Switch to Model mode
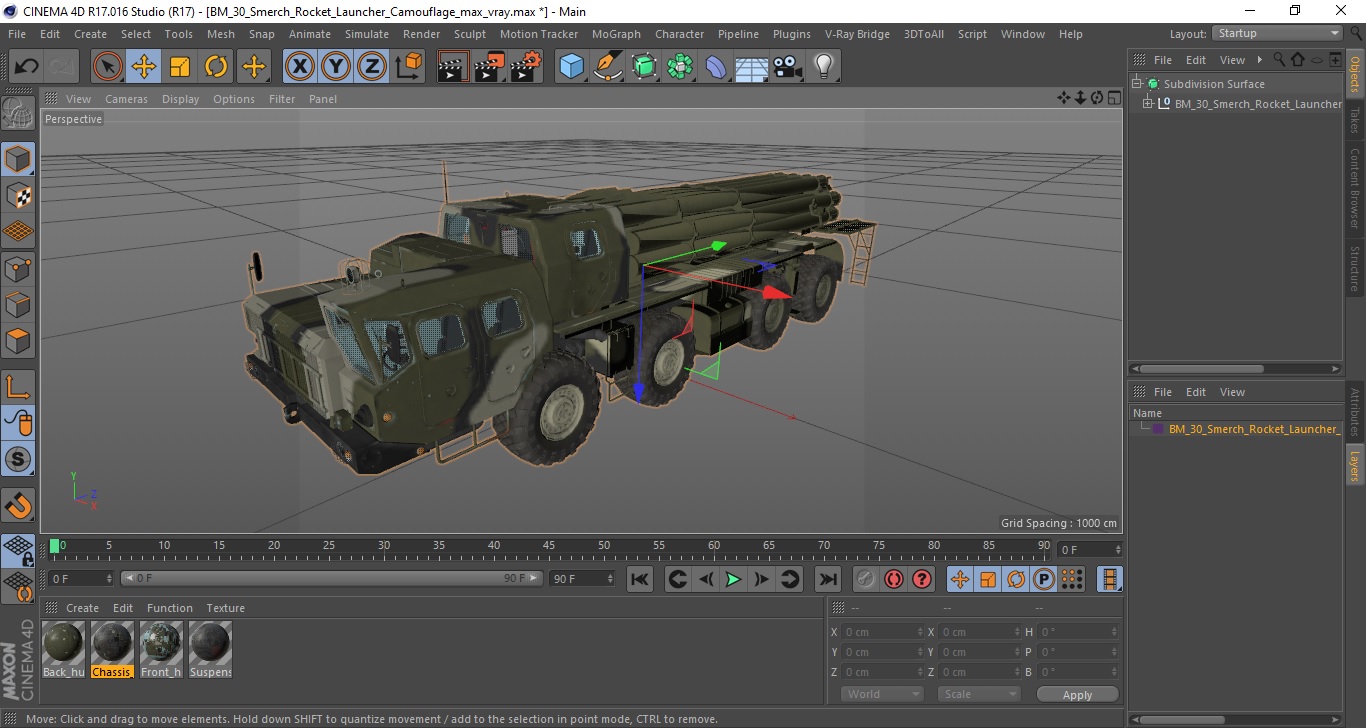1366x728 pixels. (x=18, y=159)
